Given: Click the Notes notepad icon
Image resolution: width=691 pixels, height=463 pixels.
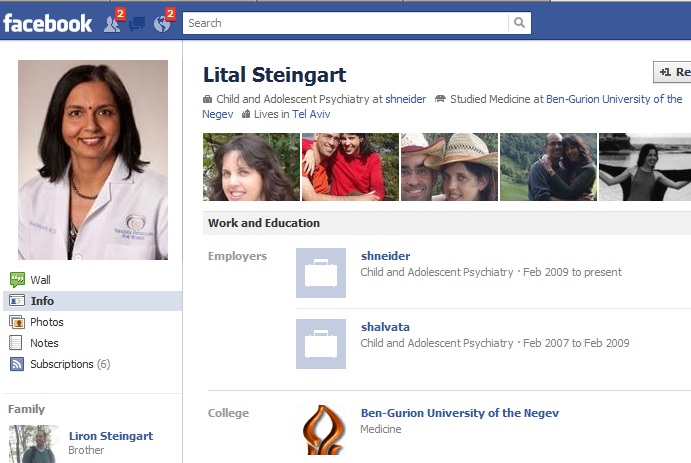Looking at the screenshot, I should (x=15, y=343).
